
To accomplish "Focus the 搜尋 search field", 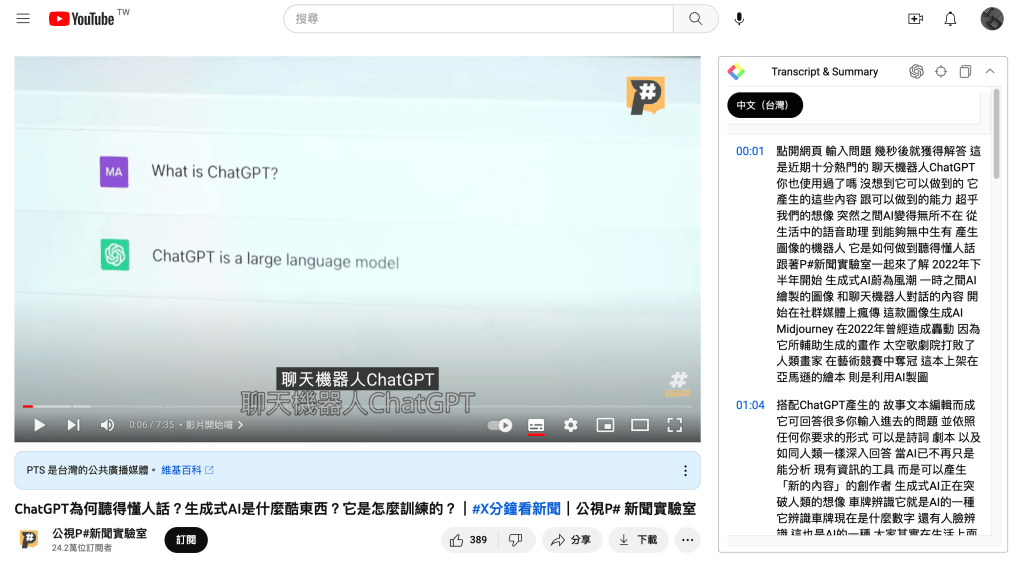I will pos(478,19).
